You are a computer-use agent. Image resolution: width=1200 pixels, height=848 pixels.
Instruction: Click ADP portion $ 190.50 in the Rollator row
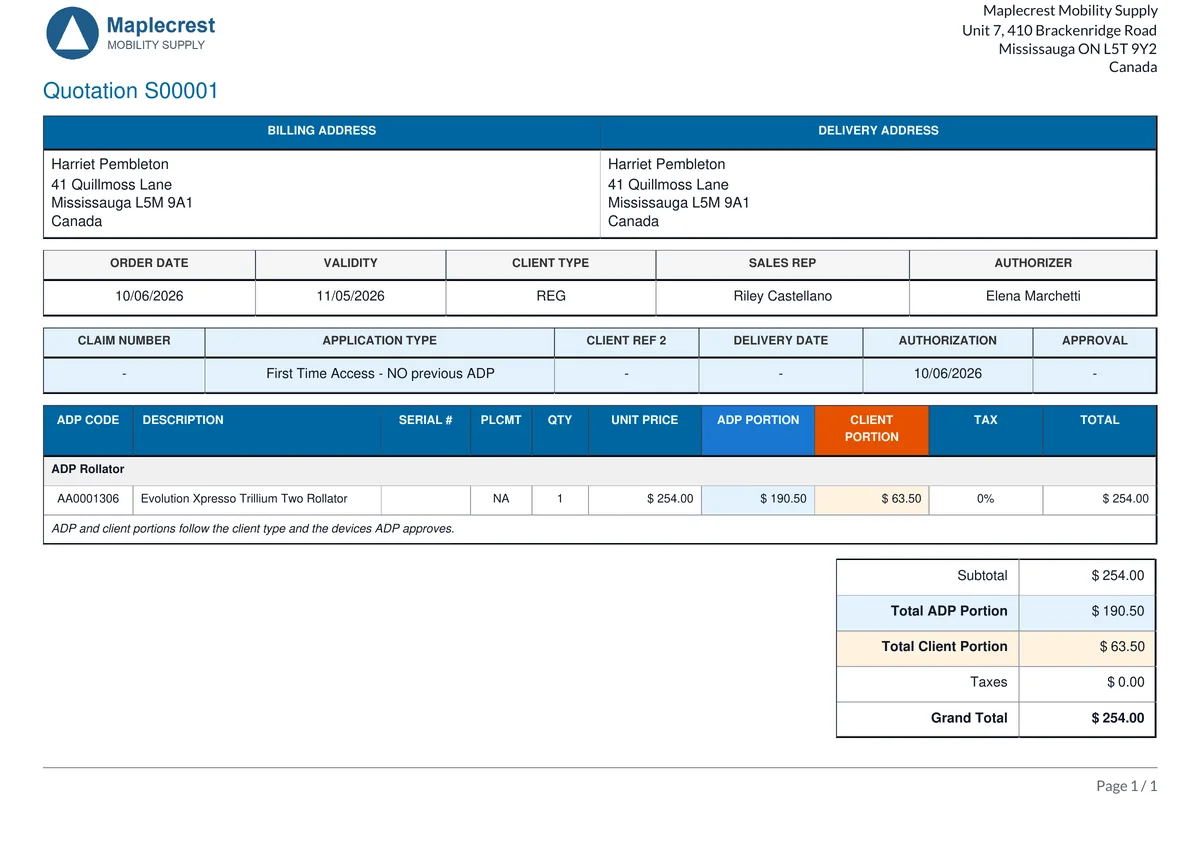[x=783, y=499]
